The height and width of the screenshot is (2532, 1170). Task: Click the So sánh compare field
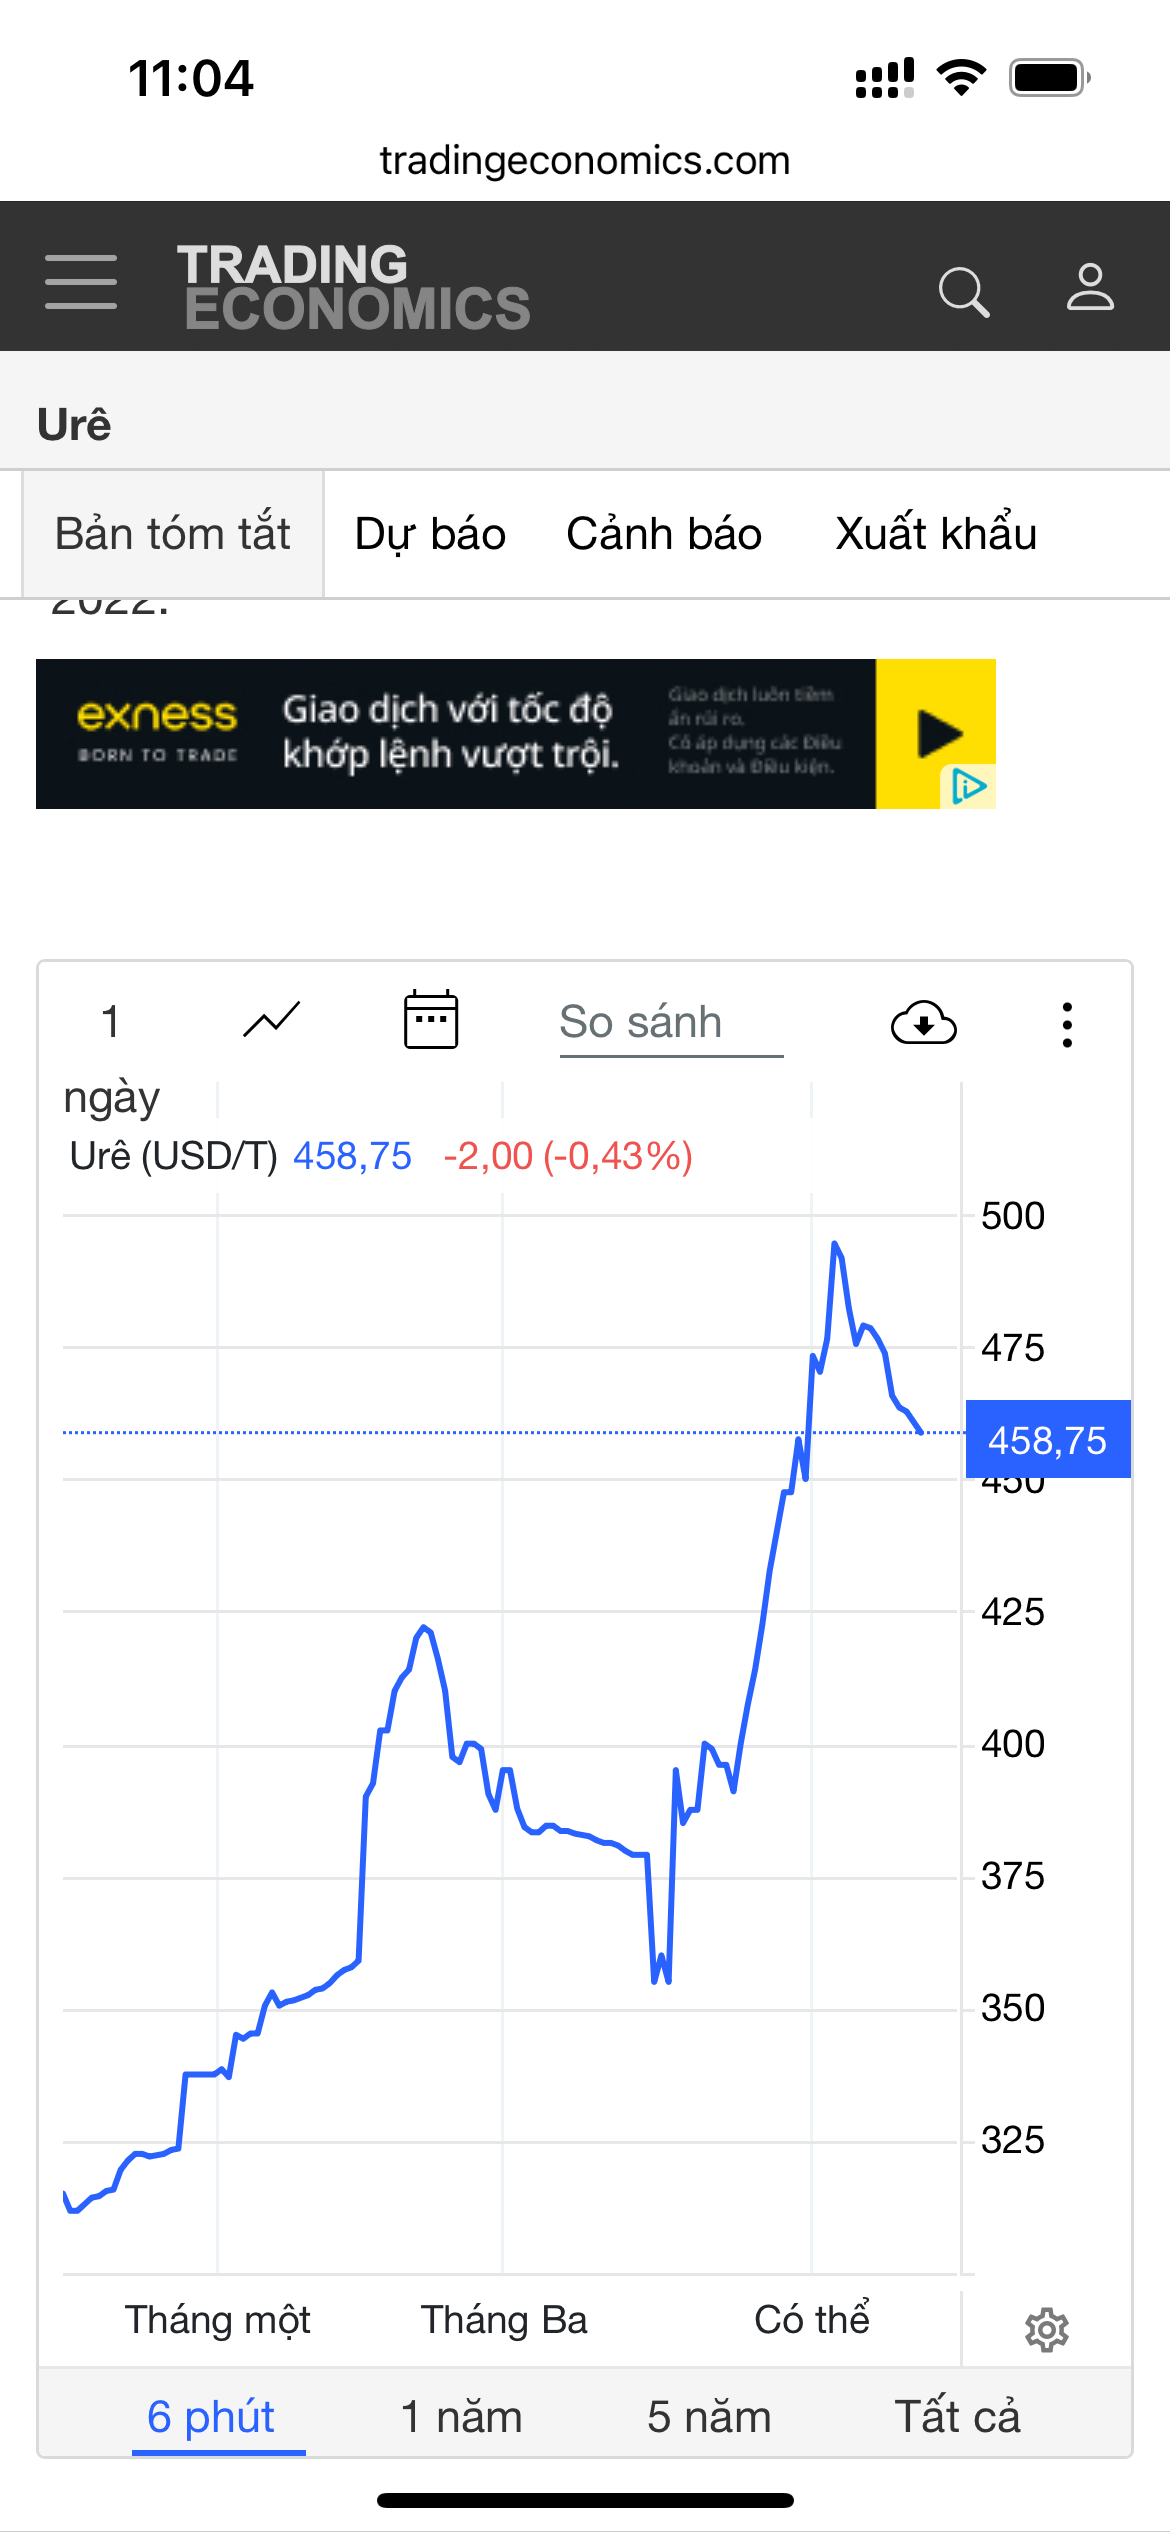coord(670,1023)
